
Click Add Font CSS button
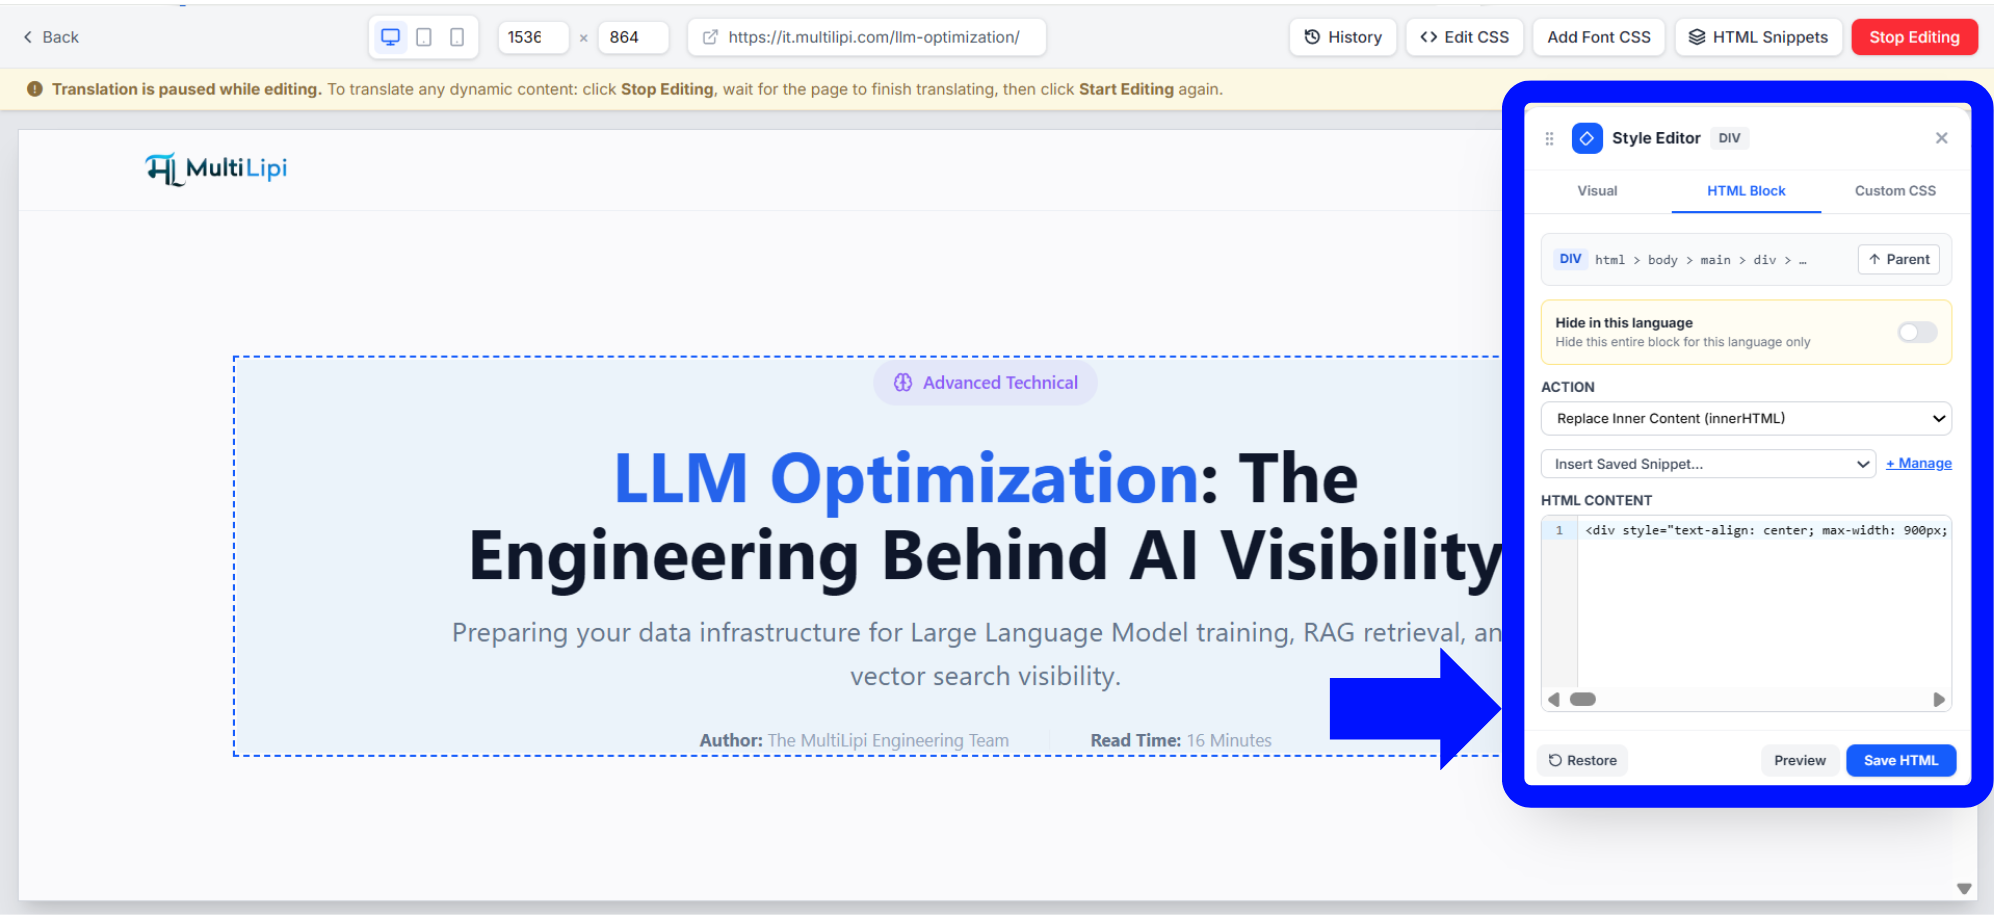[x=1599, y=37]
